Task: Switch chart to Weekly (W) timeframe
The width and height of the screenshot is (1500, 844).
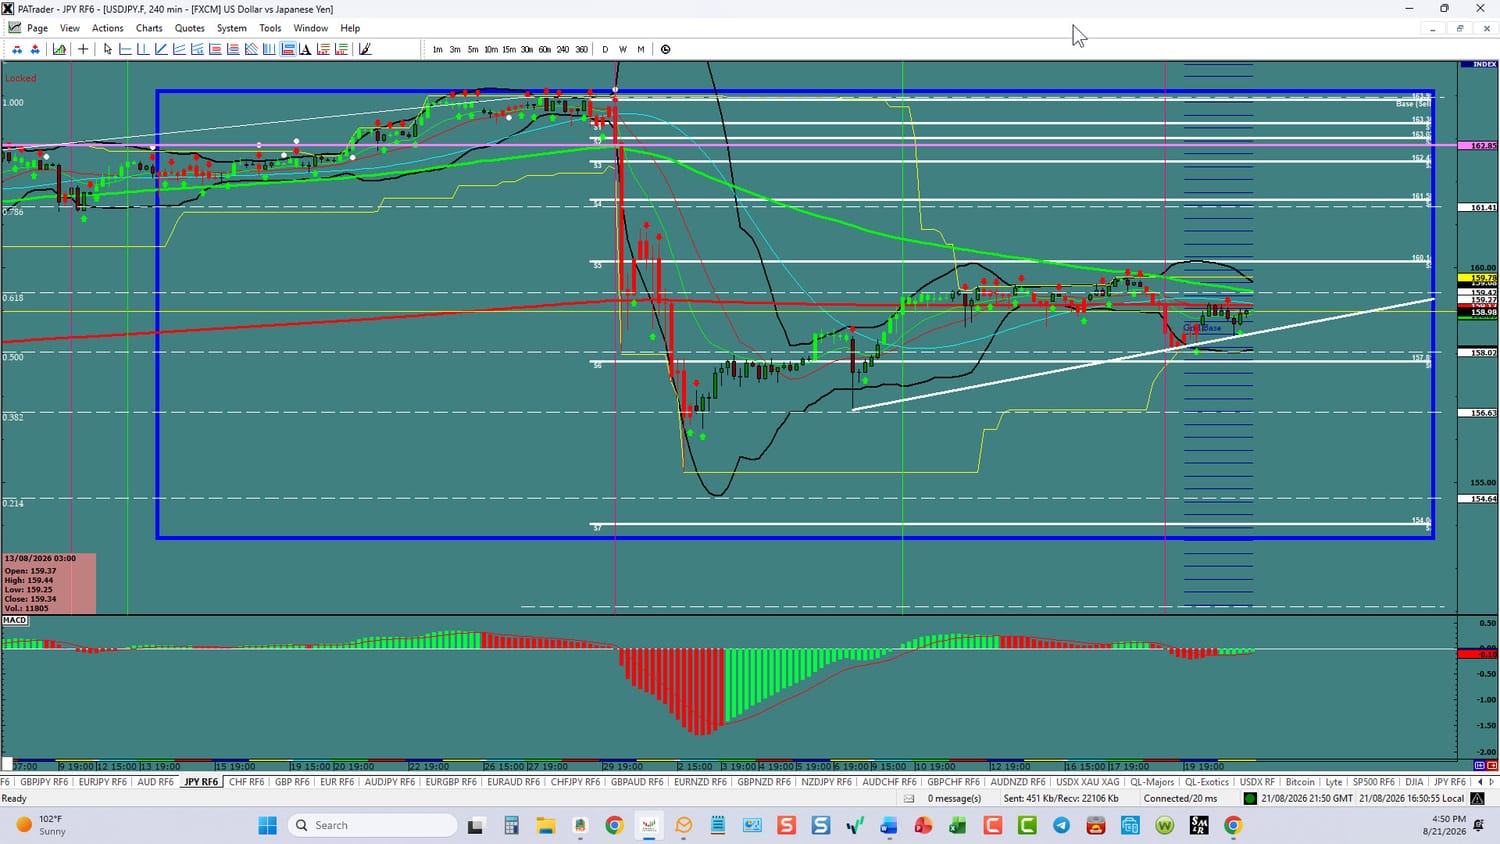Action: click(623, 49)
